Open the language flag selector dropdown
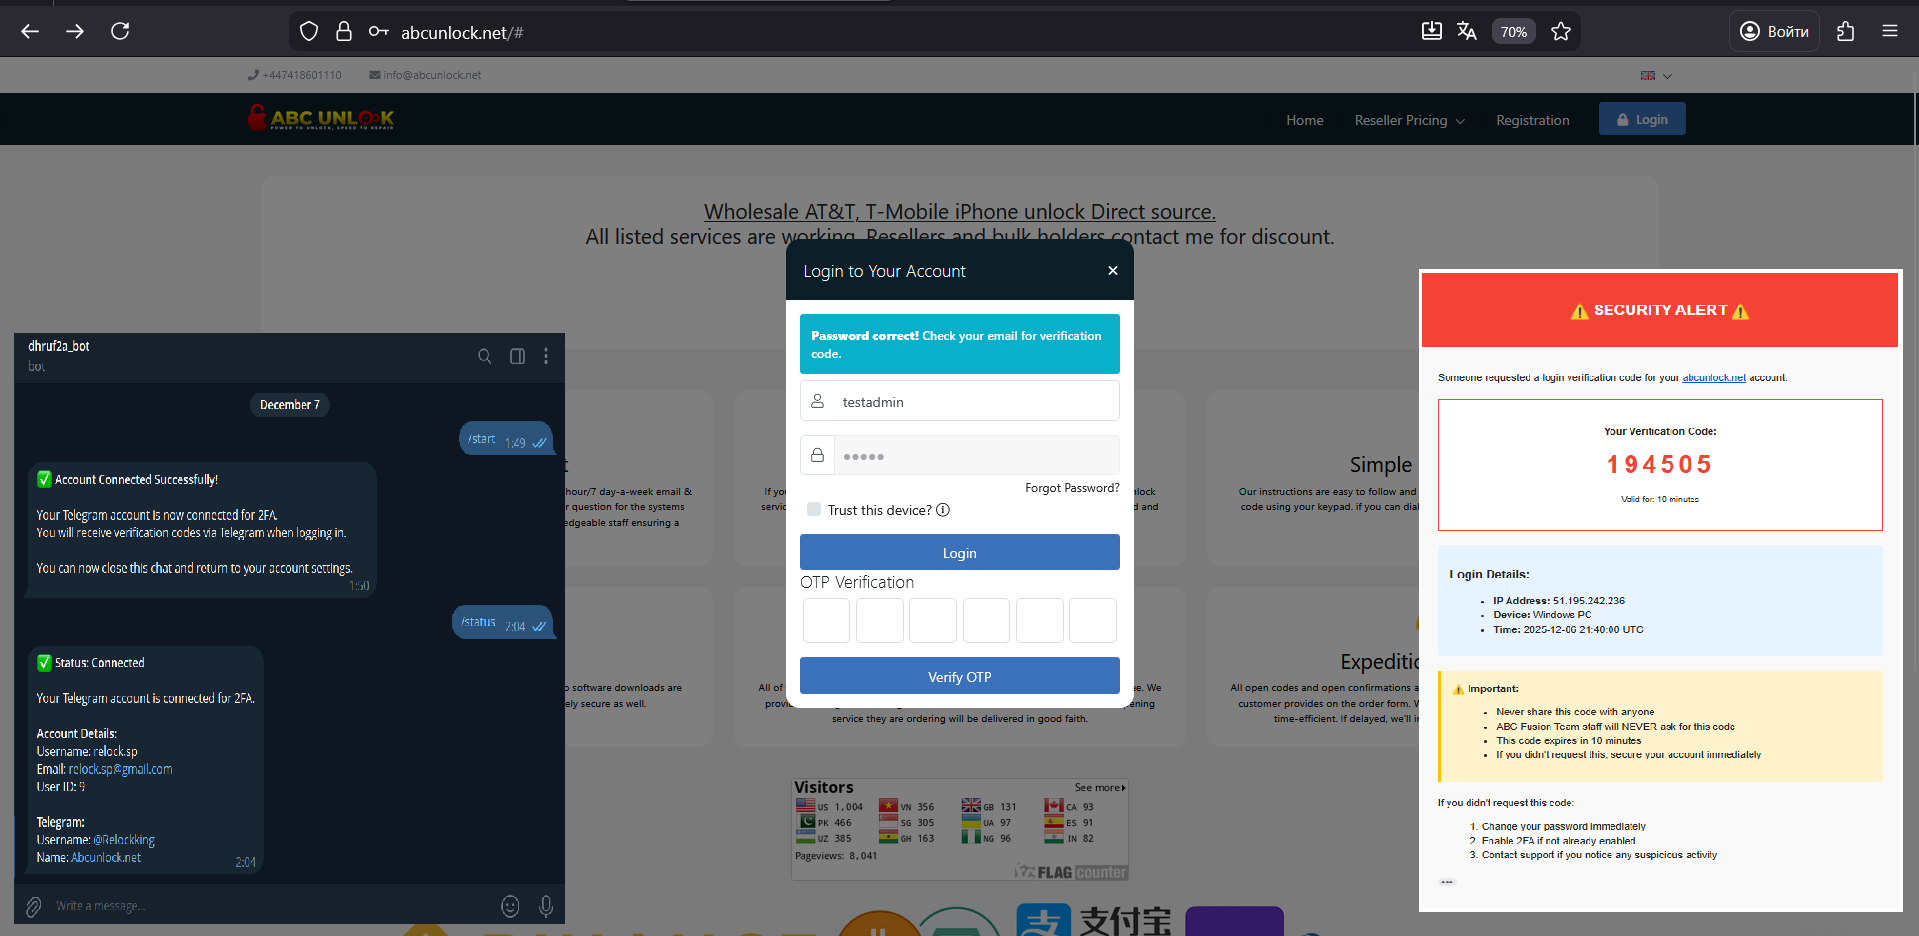The width and height of the screenshot is (1919, 936). [1656, 75]
